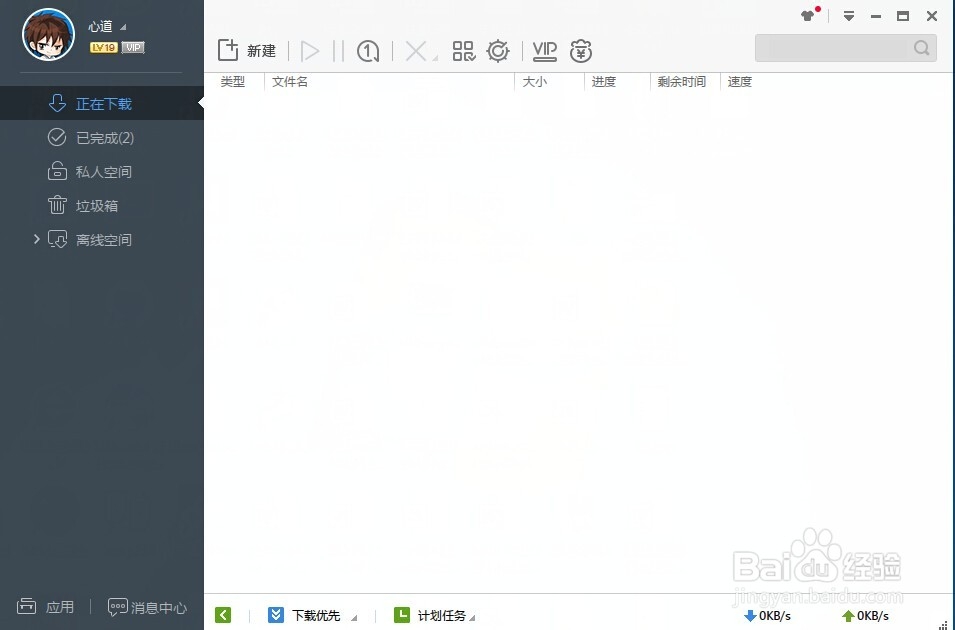The height and width of the screenshot is (630, 955).
Task: Open 消息中心 at the bottom left
Action: click(148, 607)
